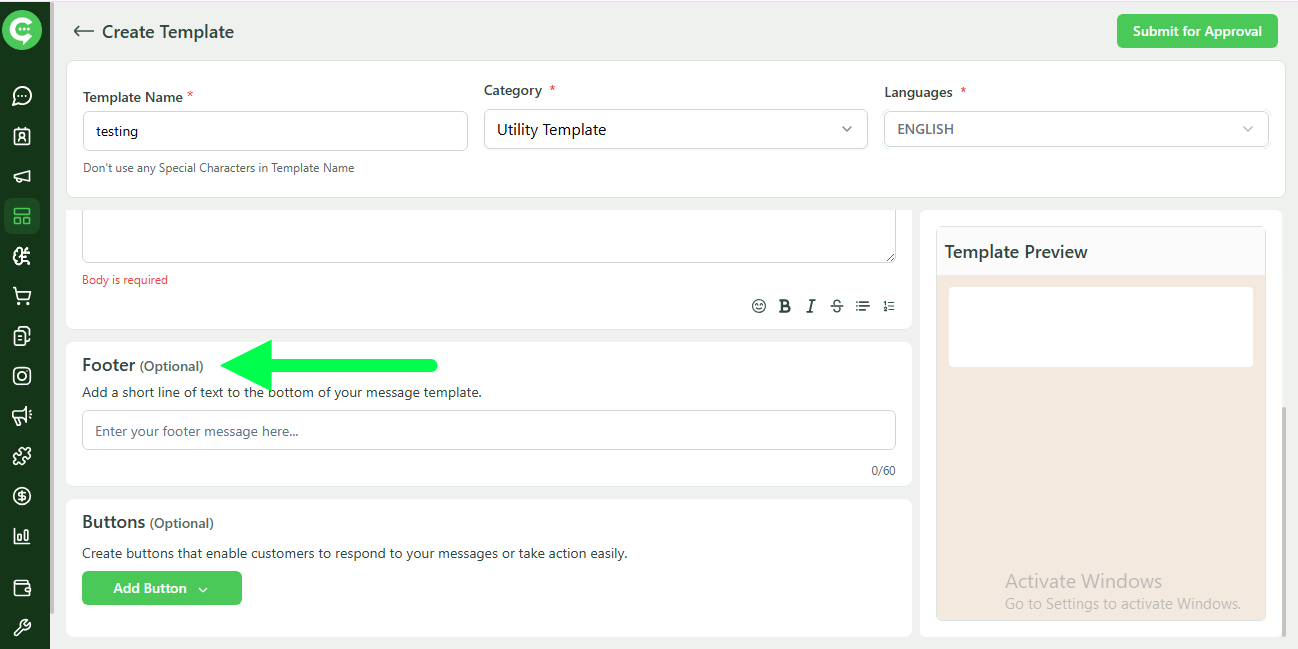1298x649 pixels.
Task: Apply strikethrough formatting
Action: 836,305
